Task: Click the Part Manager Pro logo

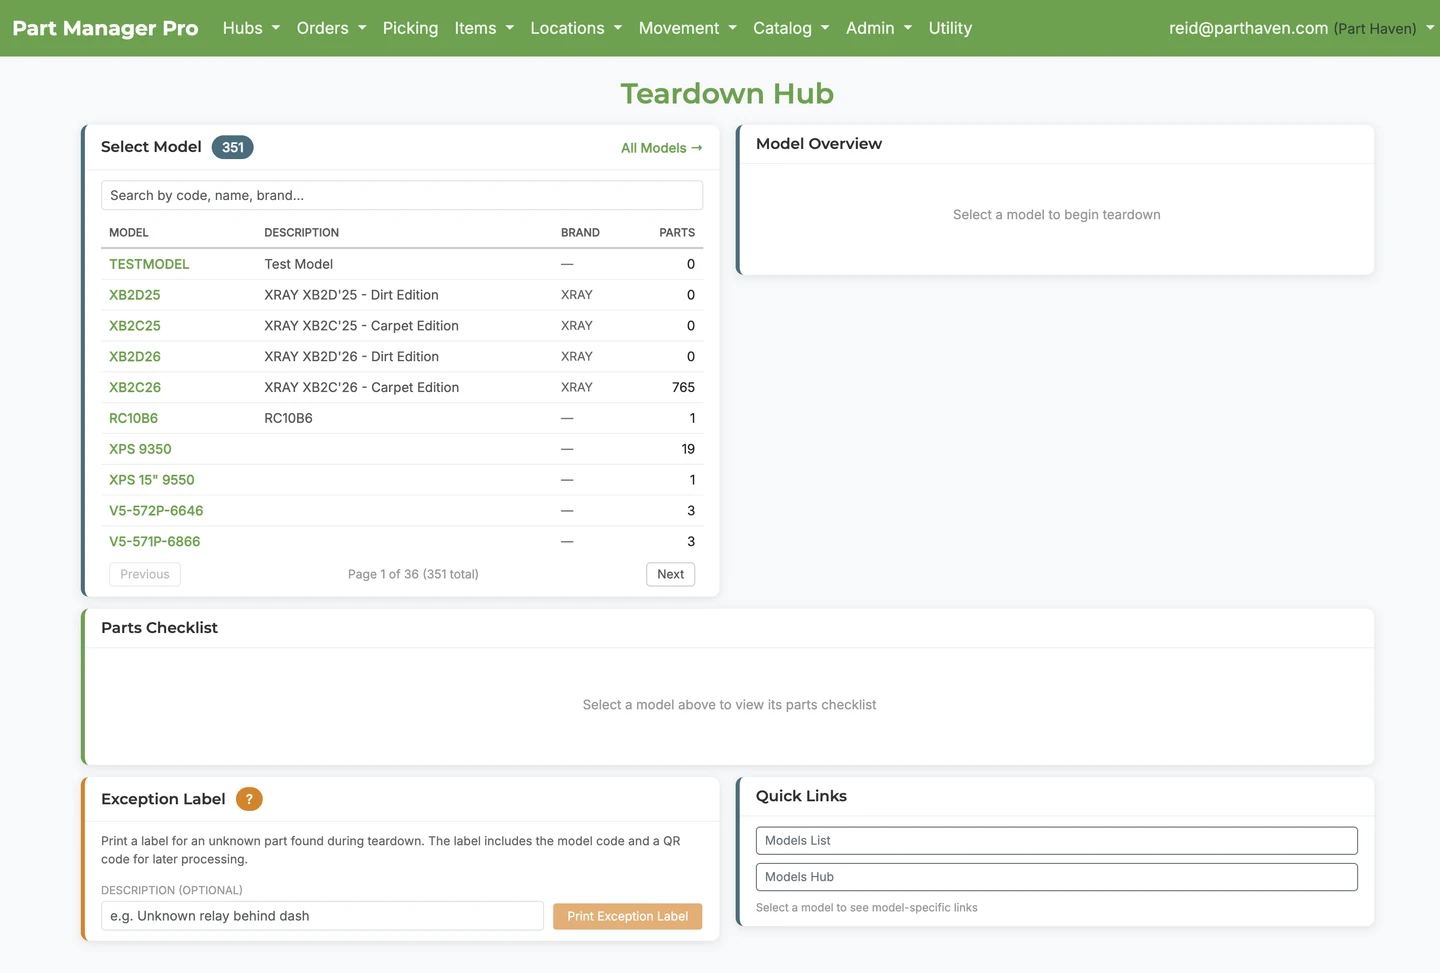Action: coord(105,28)
